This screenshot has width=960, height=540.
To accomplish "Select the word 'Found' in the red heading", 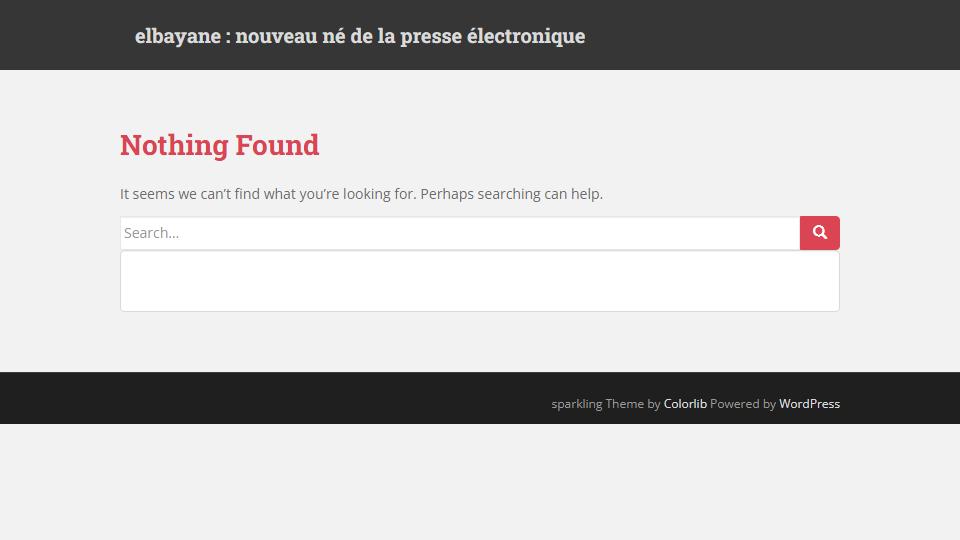I will pyautogui.click(x=277, y=145).
